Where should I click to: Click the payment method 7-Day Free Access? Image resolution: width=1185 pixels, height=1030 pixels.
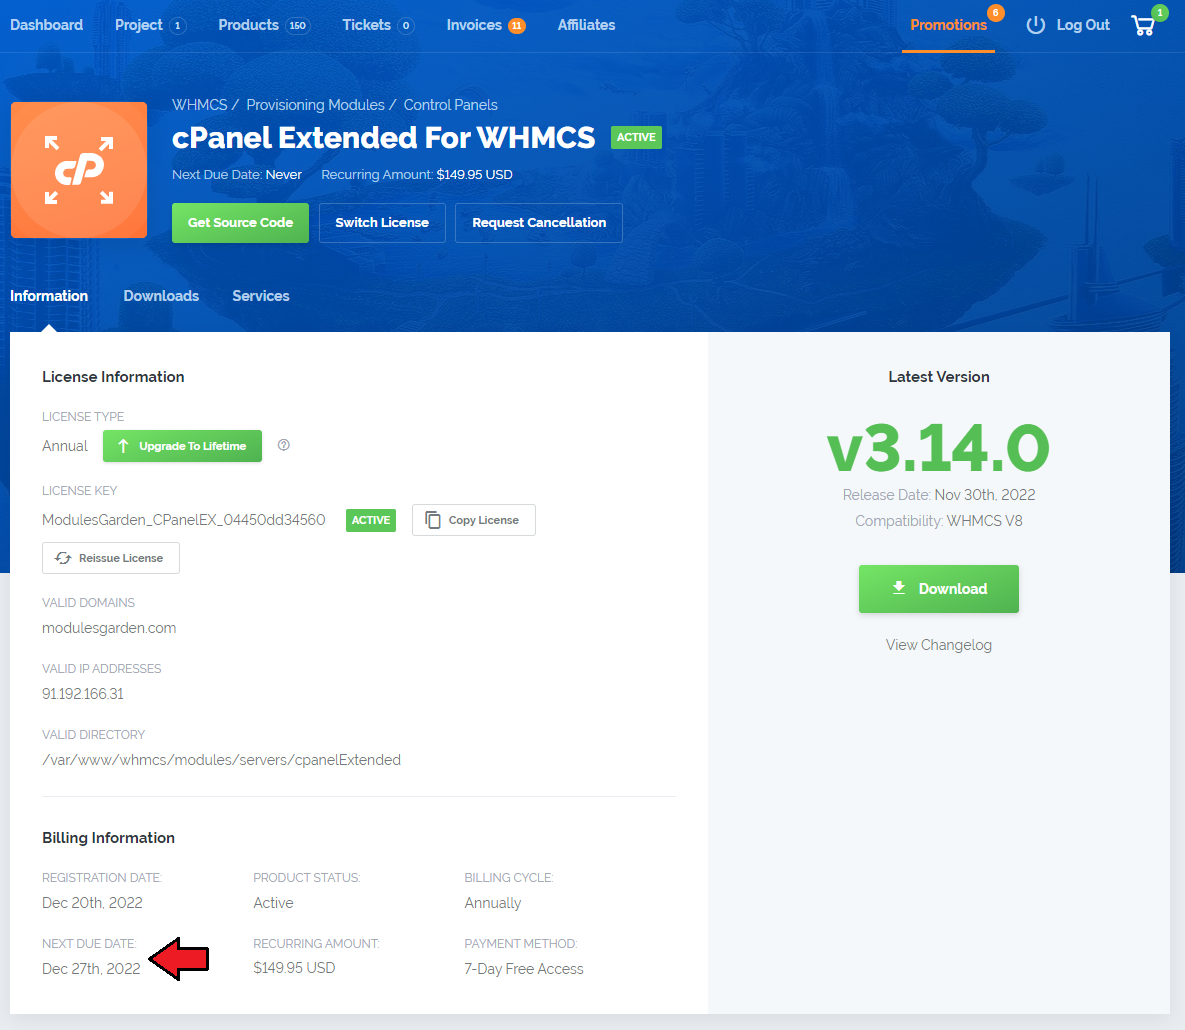pyautogui.click(x=524, y=969)
